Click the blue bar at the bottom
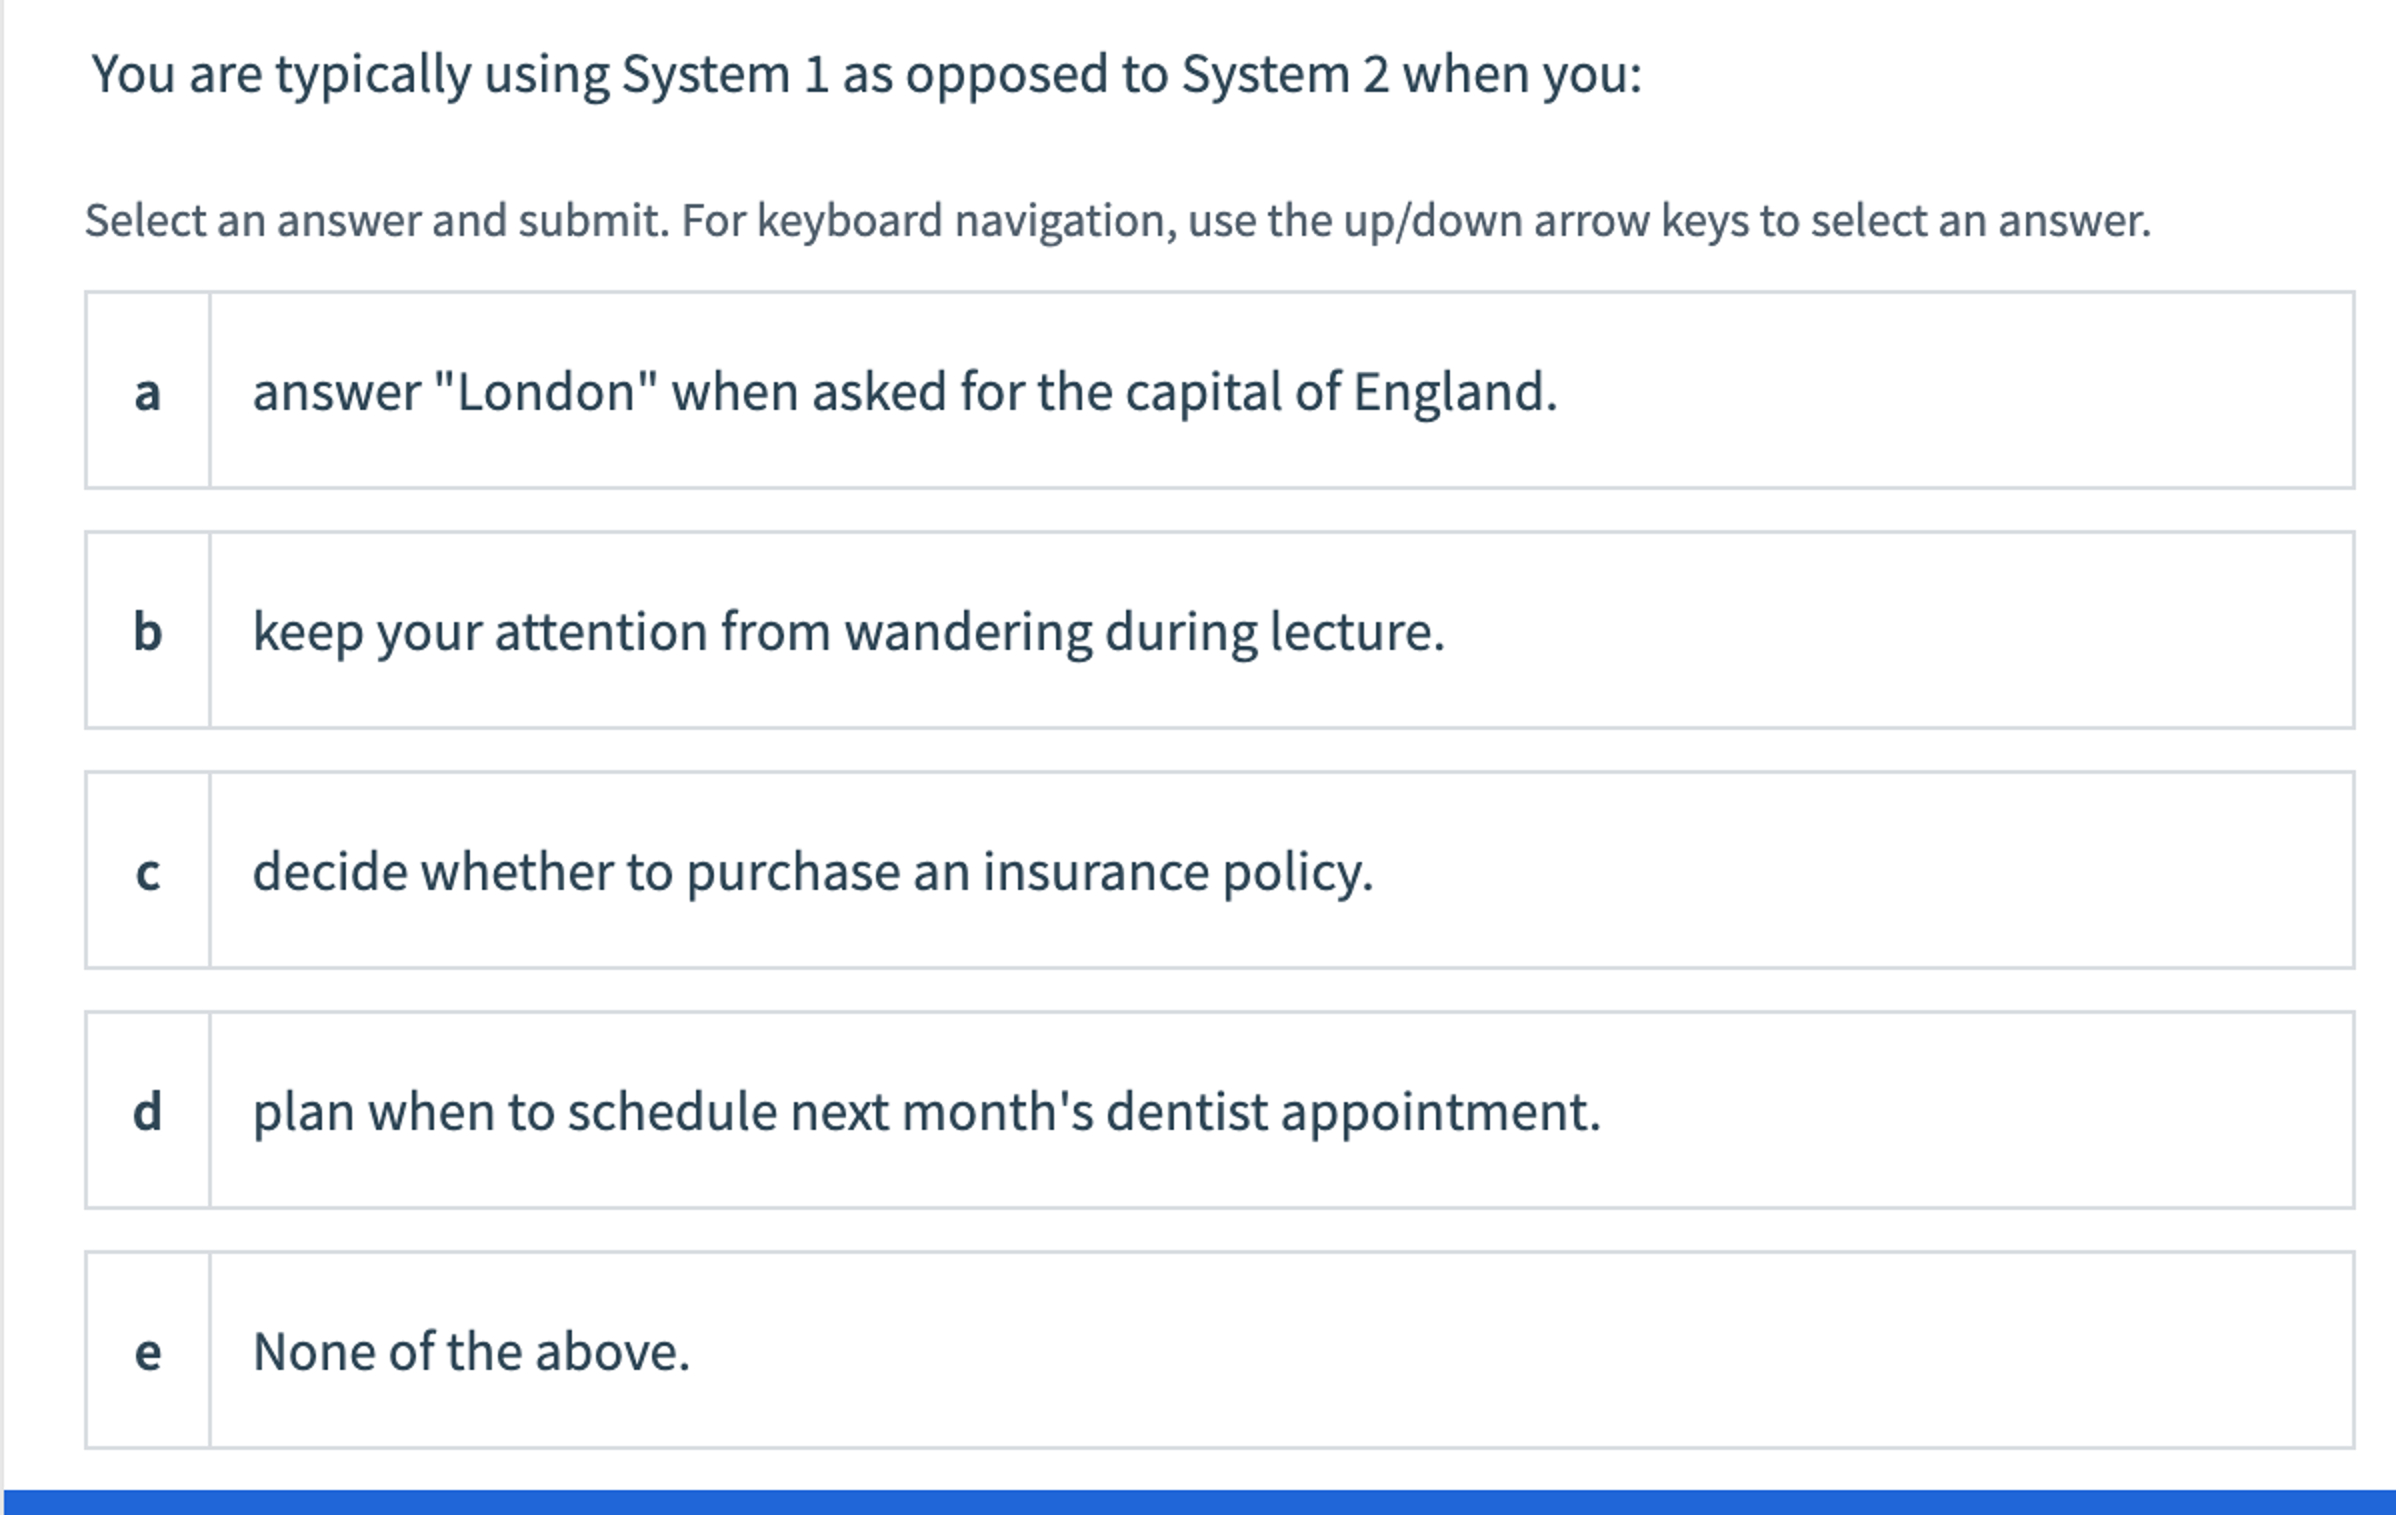 (x=1198, y=1502)
